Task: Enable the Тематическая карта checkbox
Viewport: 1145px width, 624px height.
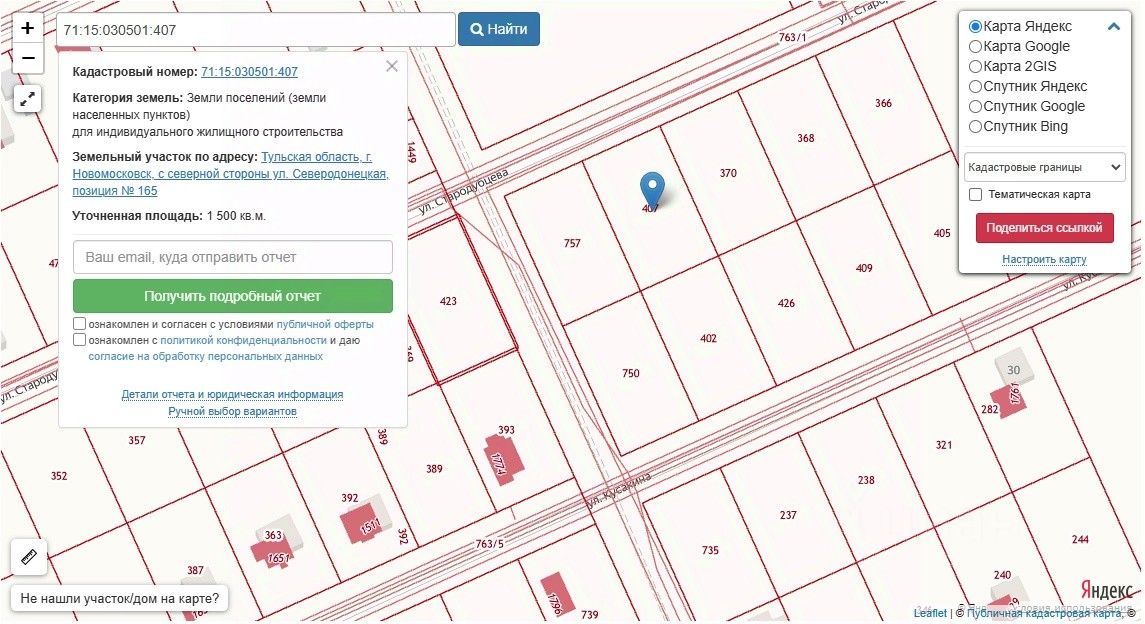Action: (976, 194)
